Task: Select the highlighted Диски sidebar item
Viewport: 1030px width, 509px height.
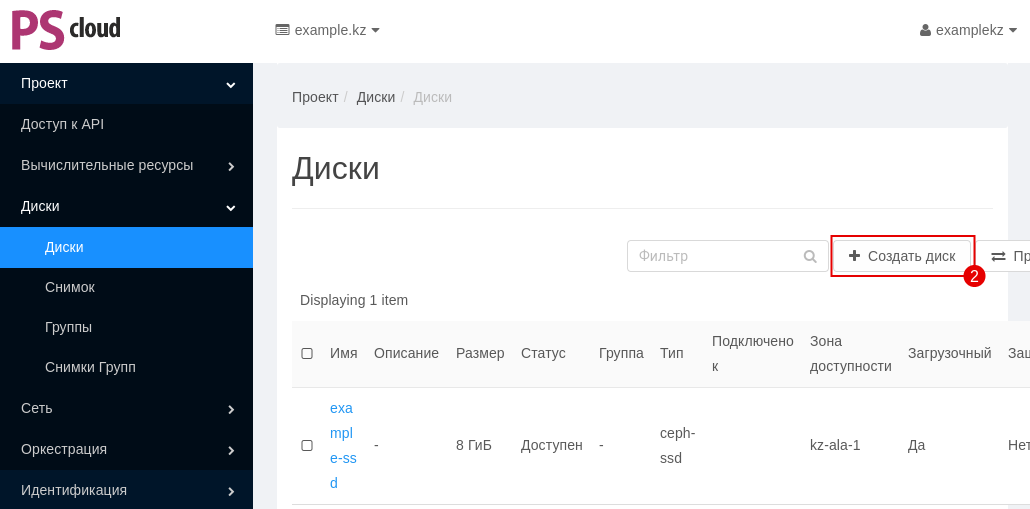Action: (x=126, y=248)
